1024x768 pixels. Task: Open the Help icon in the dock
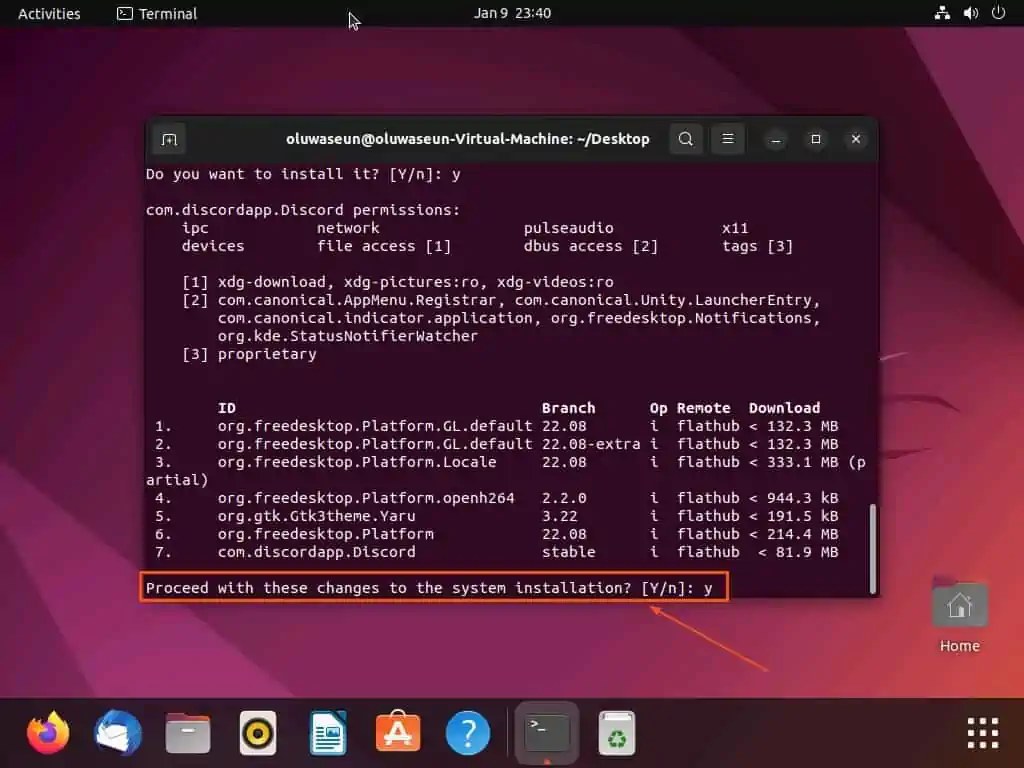coord(468,733)
